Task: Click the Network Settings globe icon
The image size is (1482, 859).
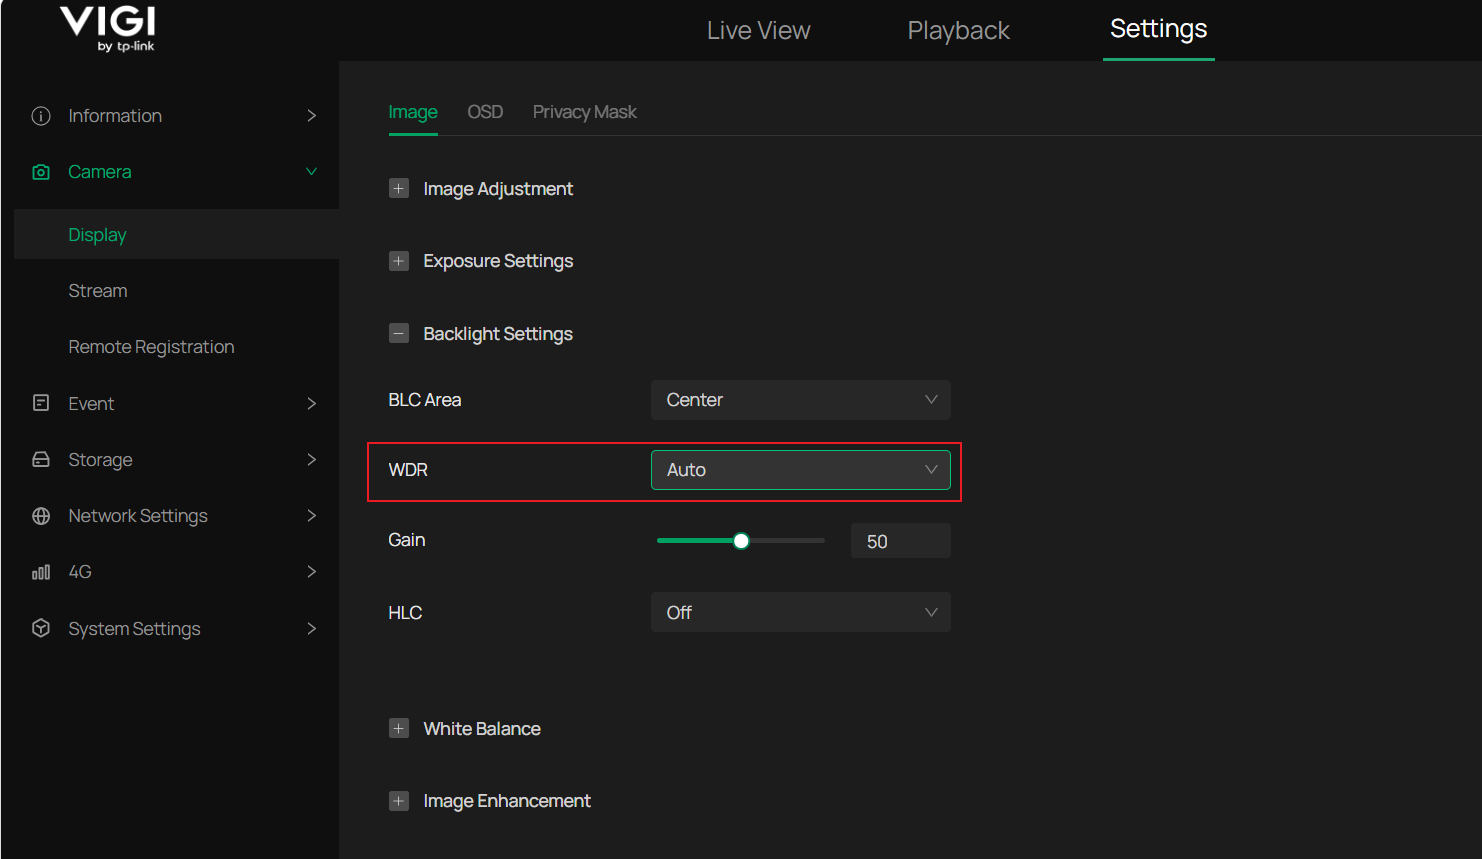Action: click(x=41, y=516)
